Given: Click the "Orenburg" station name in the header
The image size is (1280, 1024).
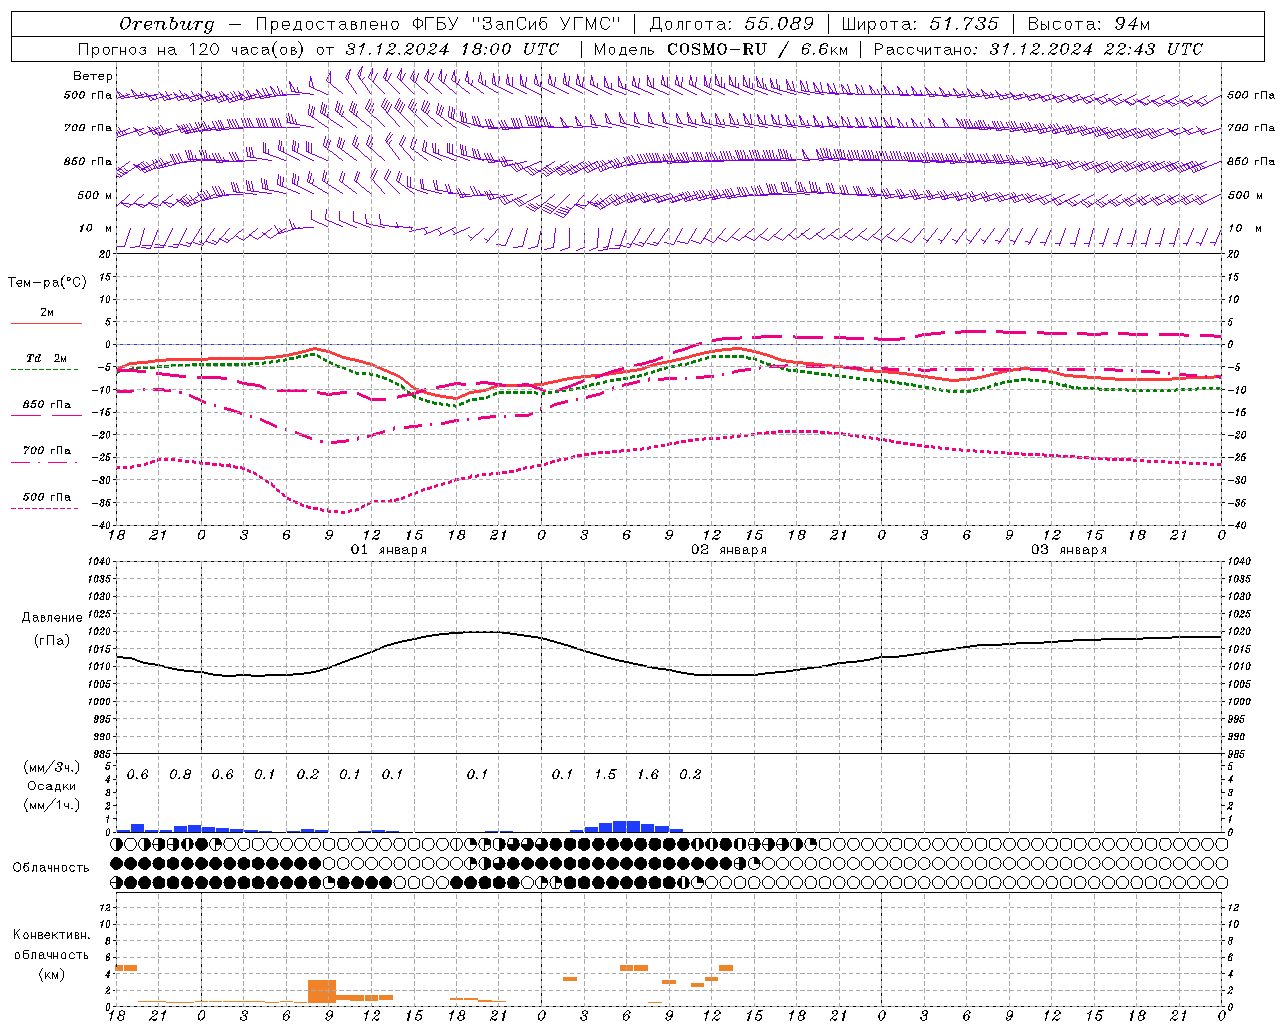Looking at the screenshot, I should (x=166, y=24).
